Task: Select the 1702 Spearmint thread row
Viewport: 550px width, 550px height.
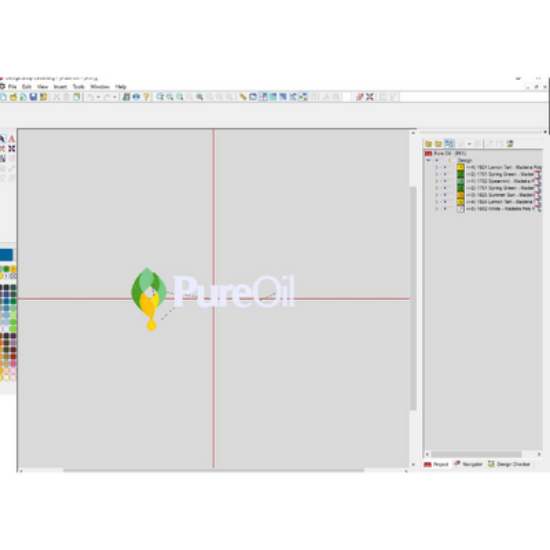Action: point(500,181)
